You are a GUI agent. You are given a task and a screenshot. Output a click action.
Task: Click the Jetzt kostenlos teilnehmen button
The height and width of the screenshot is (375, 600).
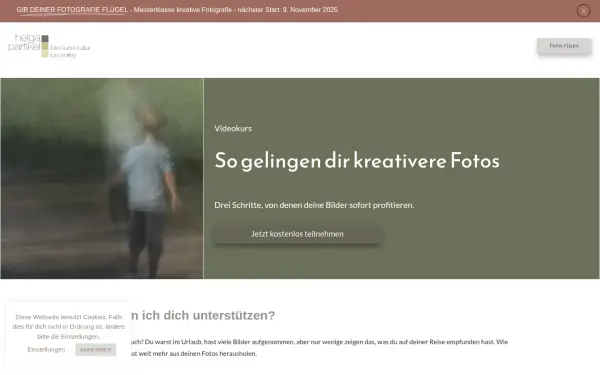[x=297, y=234]
